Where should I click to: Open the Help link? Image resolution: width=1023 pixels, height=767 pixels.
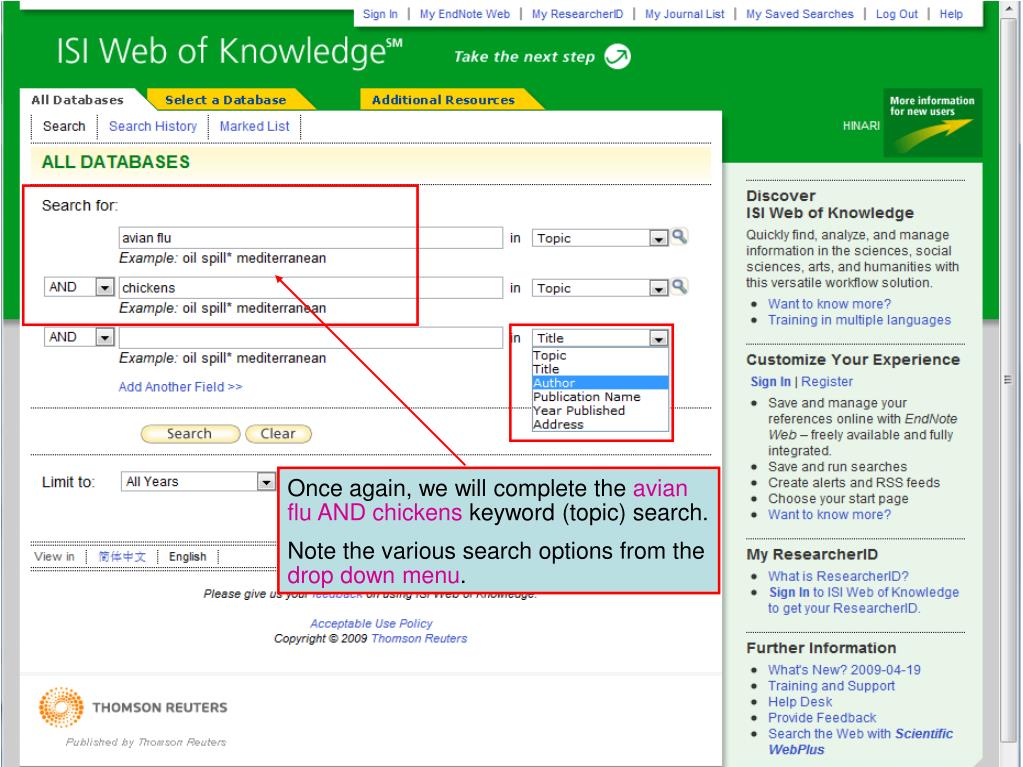click(x=951, y=14)
